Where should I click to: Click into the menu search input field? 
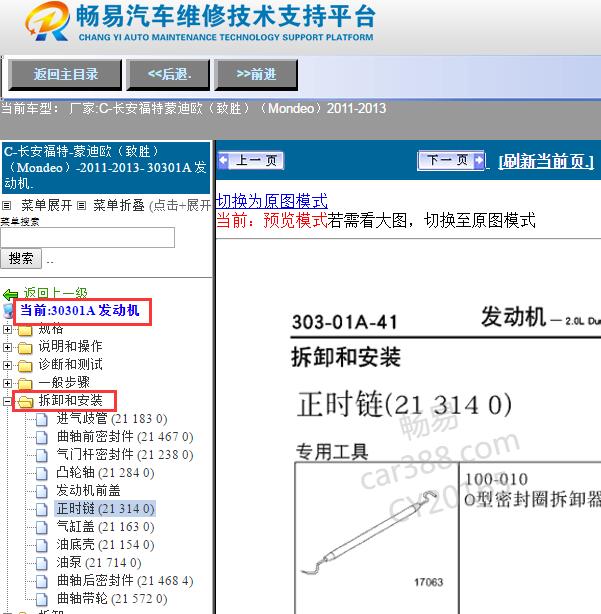click(x=87, y=237)
